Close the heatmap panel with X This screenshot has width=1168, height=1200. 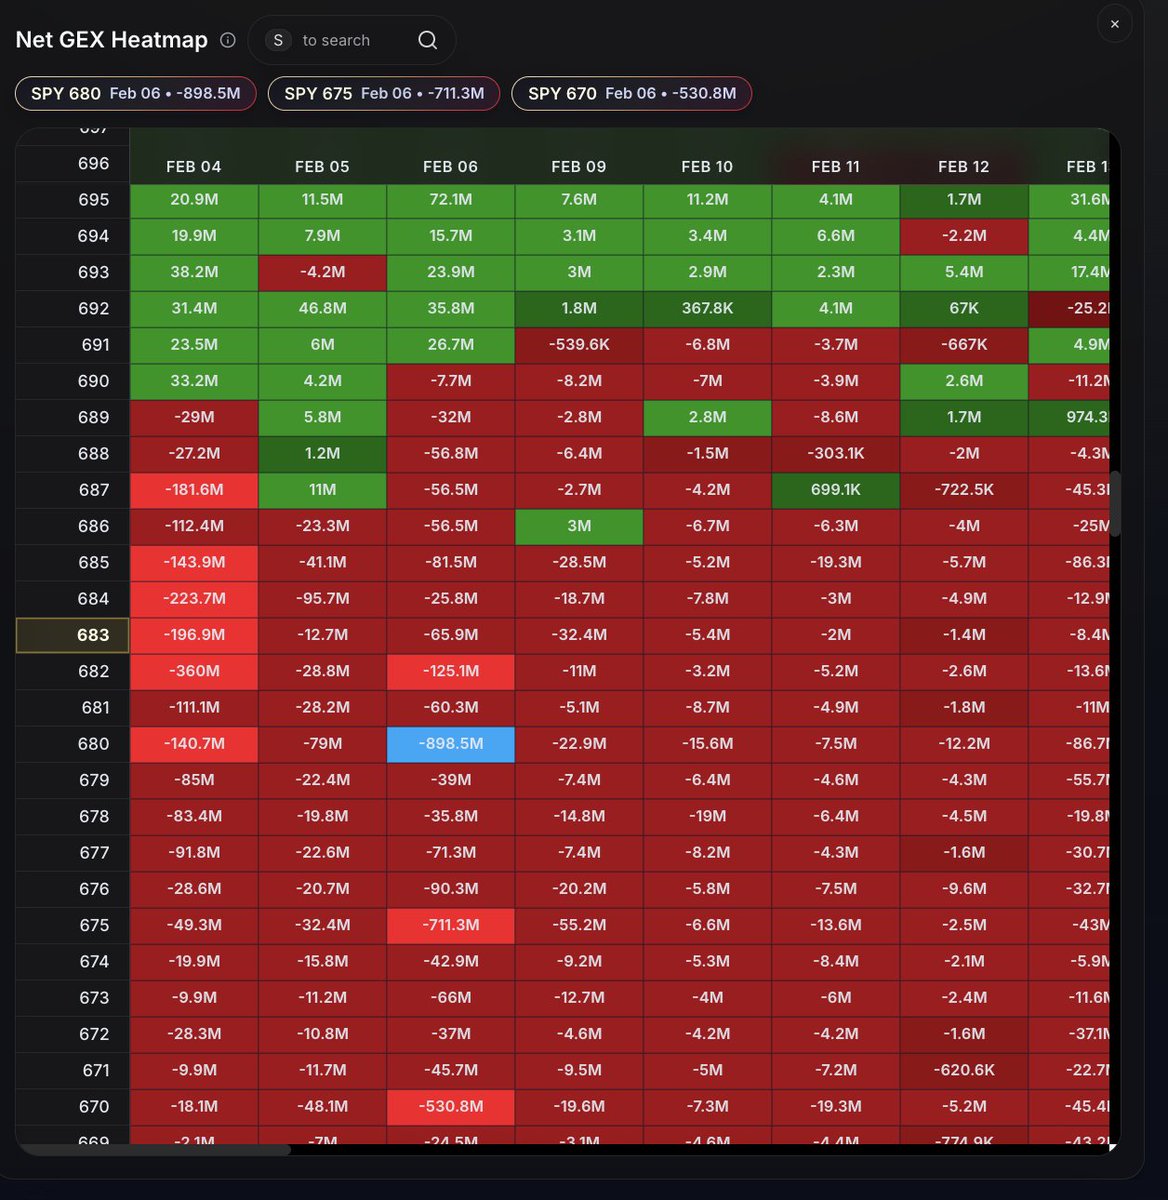point(1115,24)
